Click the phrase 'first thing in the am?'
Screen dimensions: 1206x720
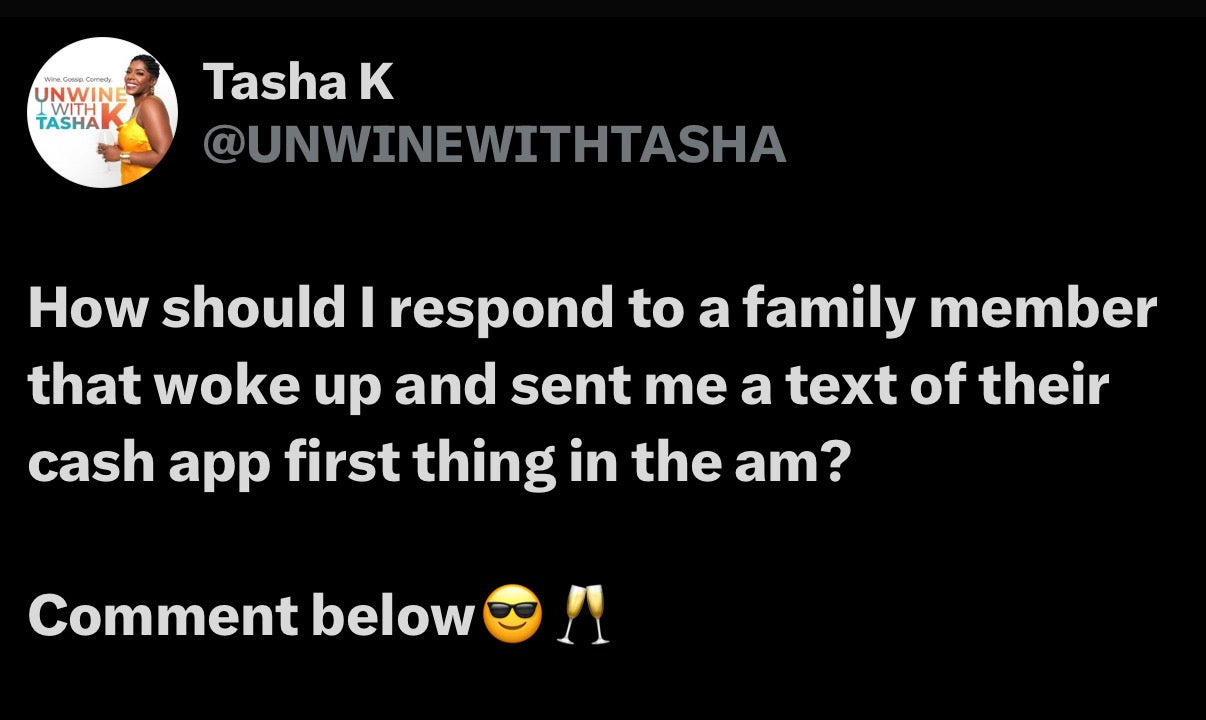(x=569, y=462)
